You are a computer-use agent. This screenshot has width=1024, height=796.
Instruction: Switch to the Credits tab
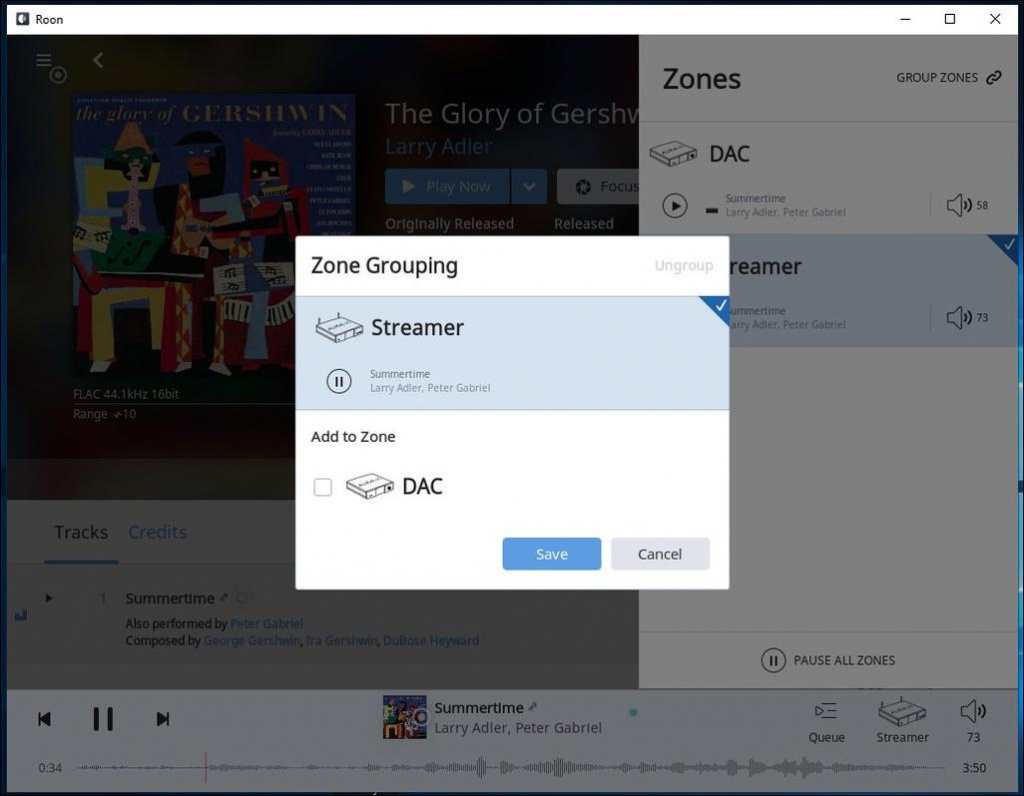pos(157,532)
